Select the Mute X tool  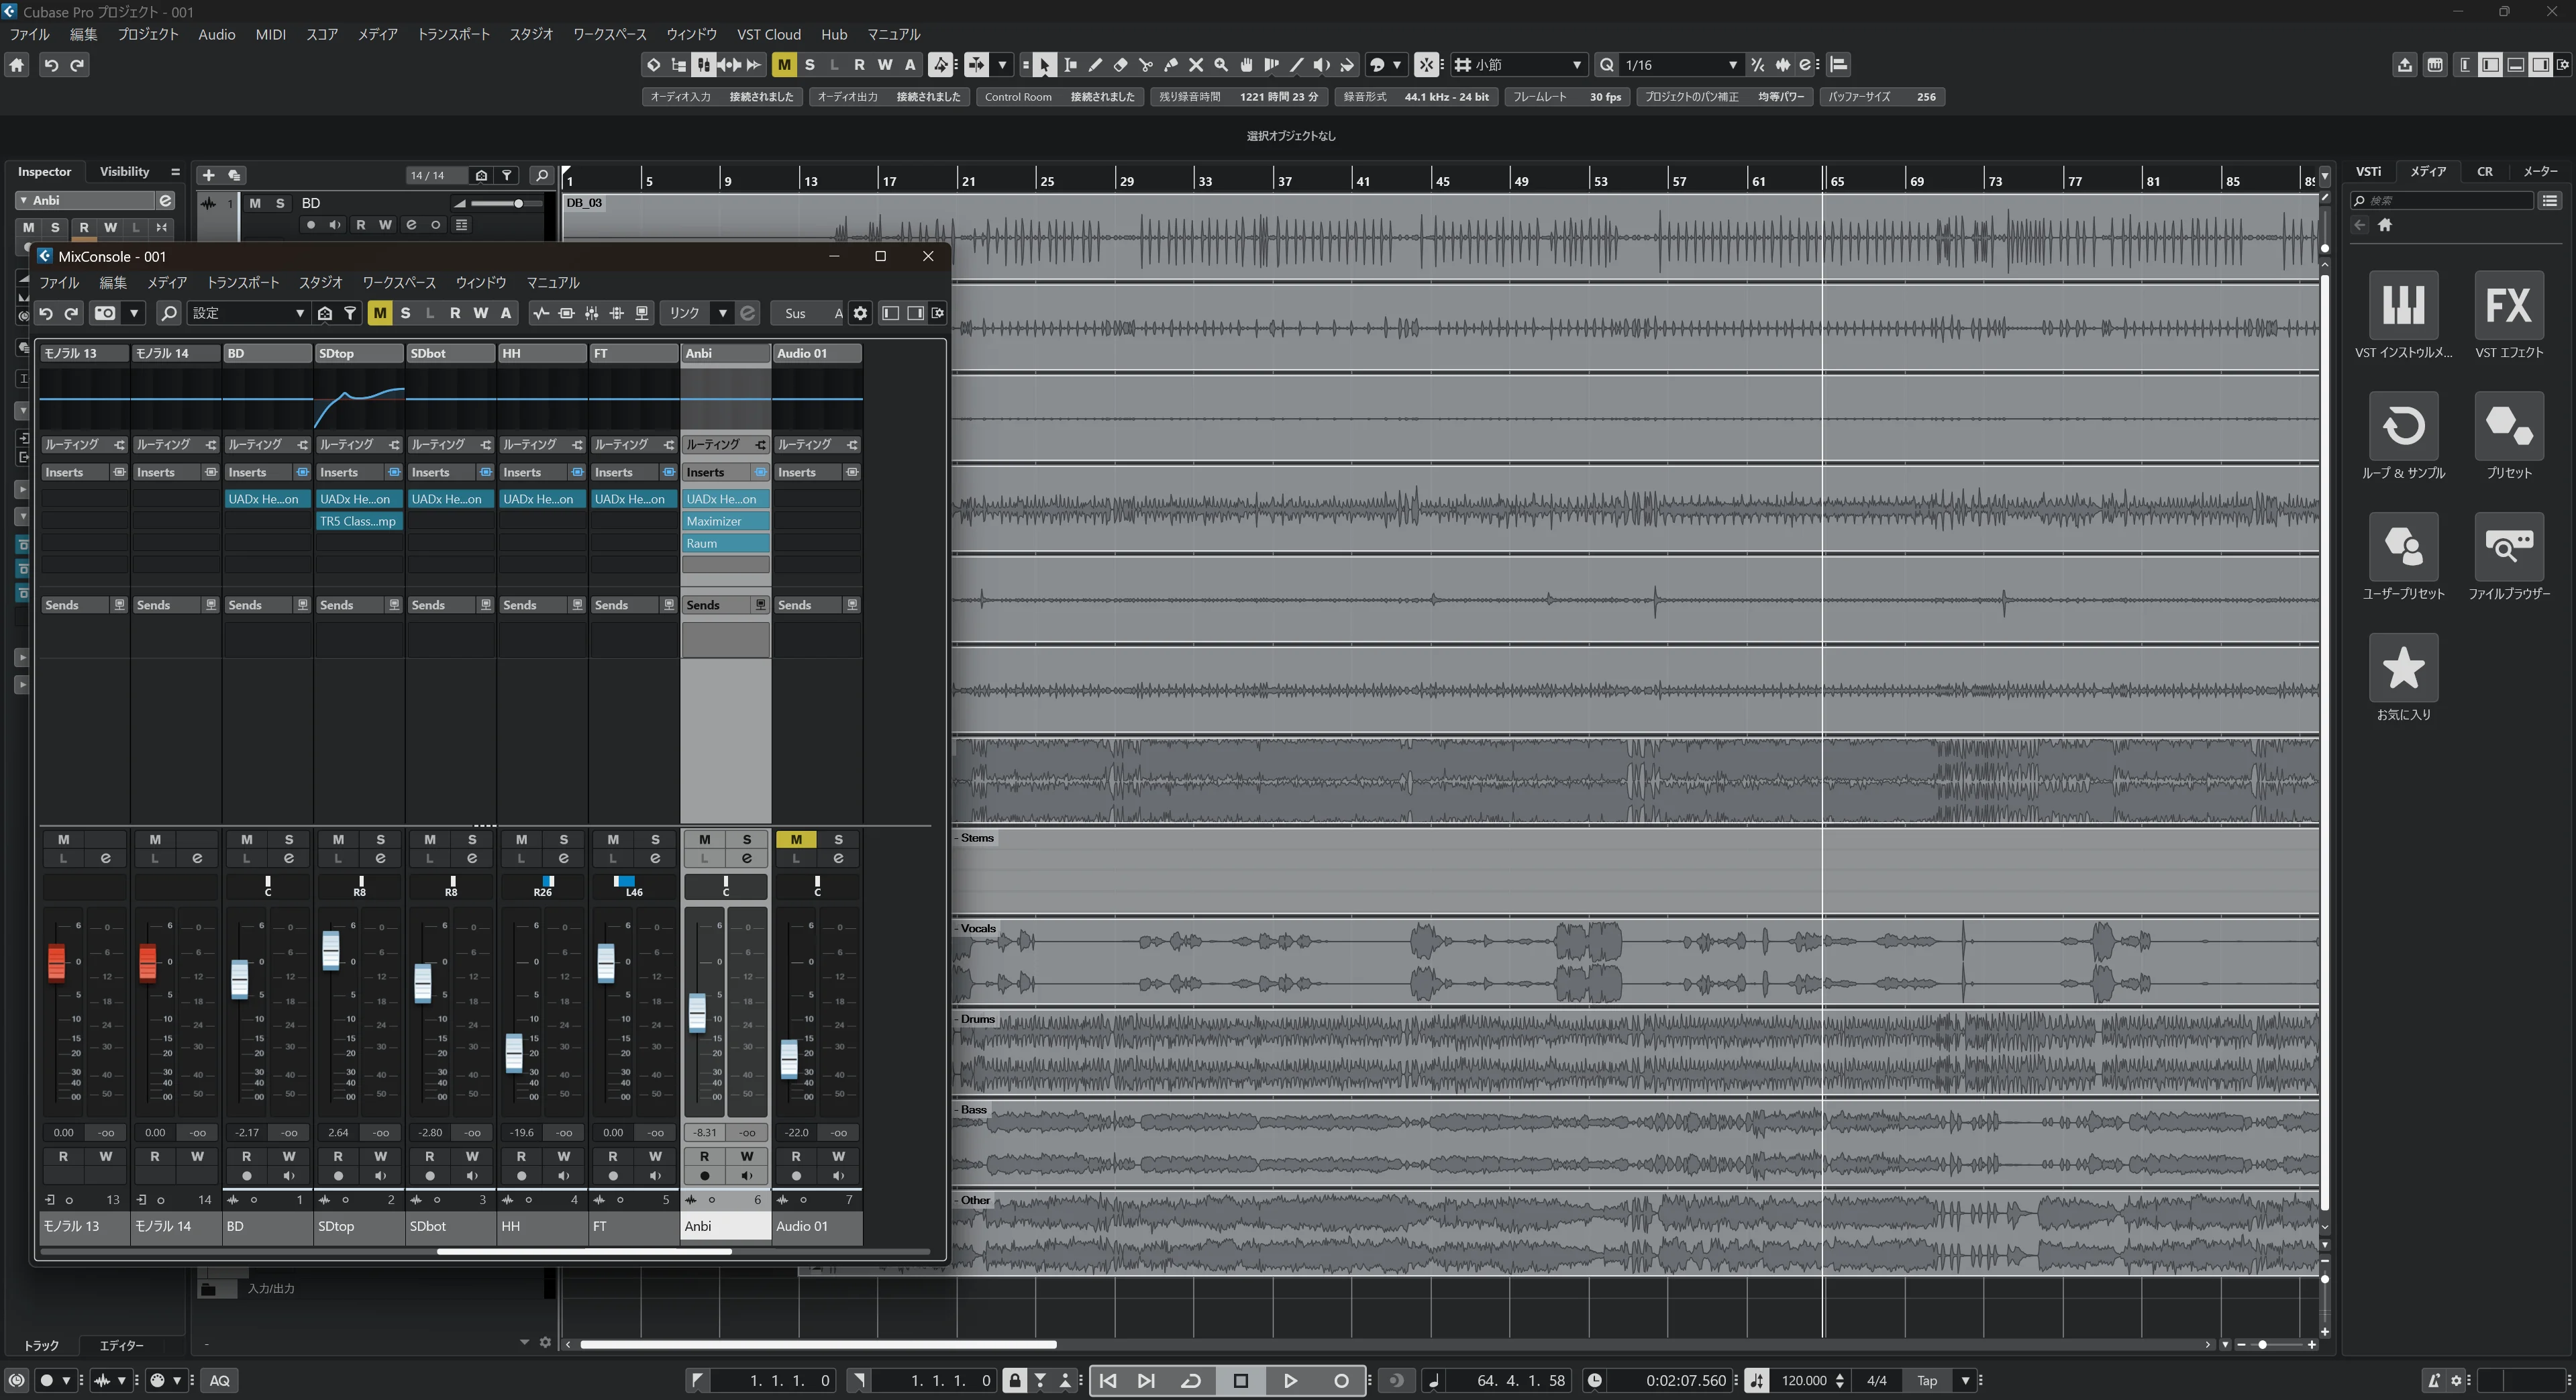click(1196, 65)
